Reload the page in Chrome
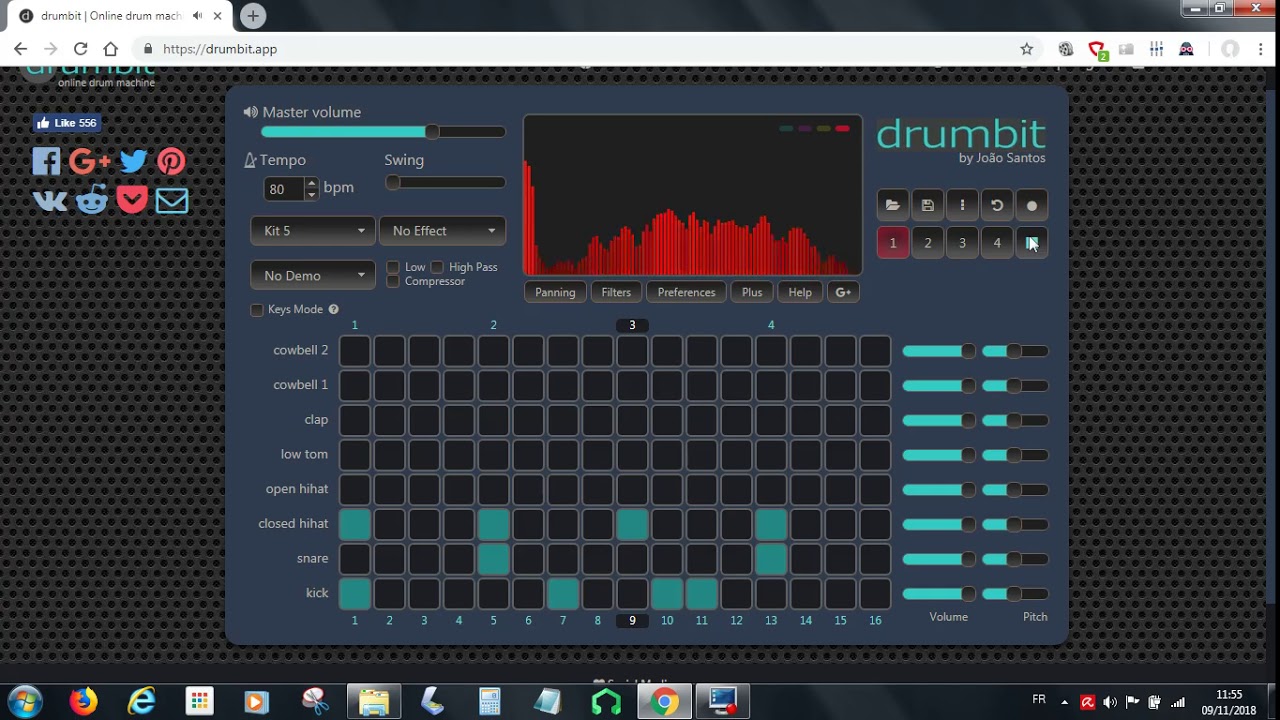 pyautogui.click(x=80, y=49)
